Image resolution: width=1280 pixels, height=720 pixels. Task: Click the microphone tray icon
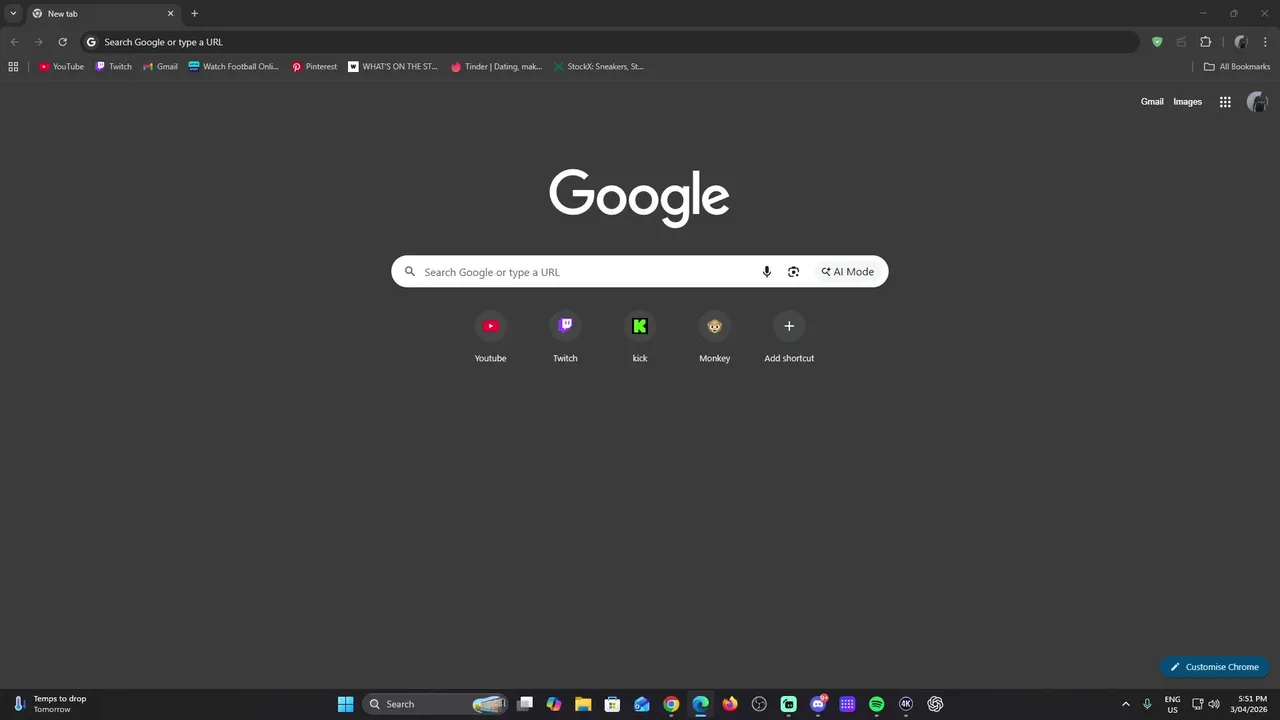[x=1147, y=704]
